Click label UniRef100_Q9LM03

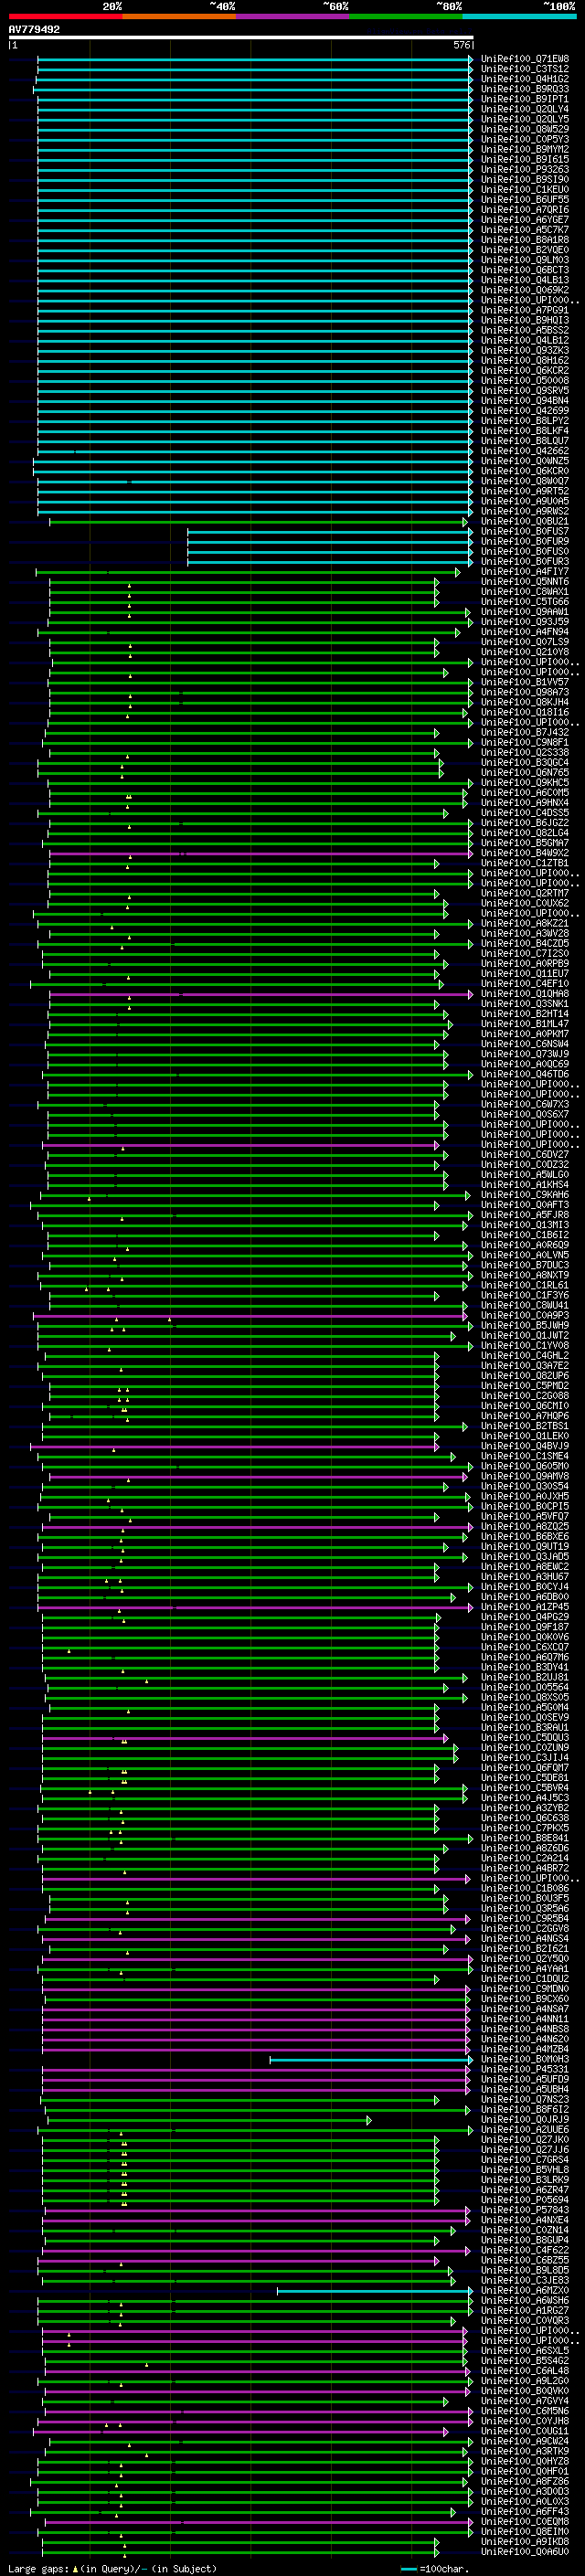coord(525,260)
